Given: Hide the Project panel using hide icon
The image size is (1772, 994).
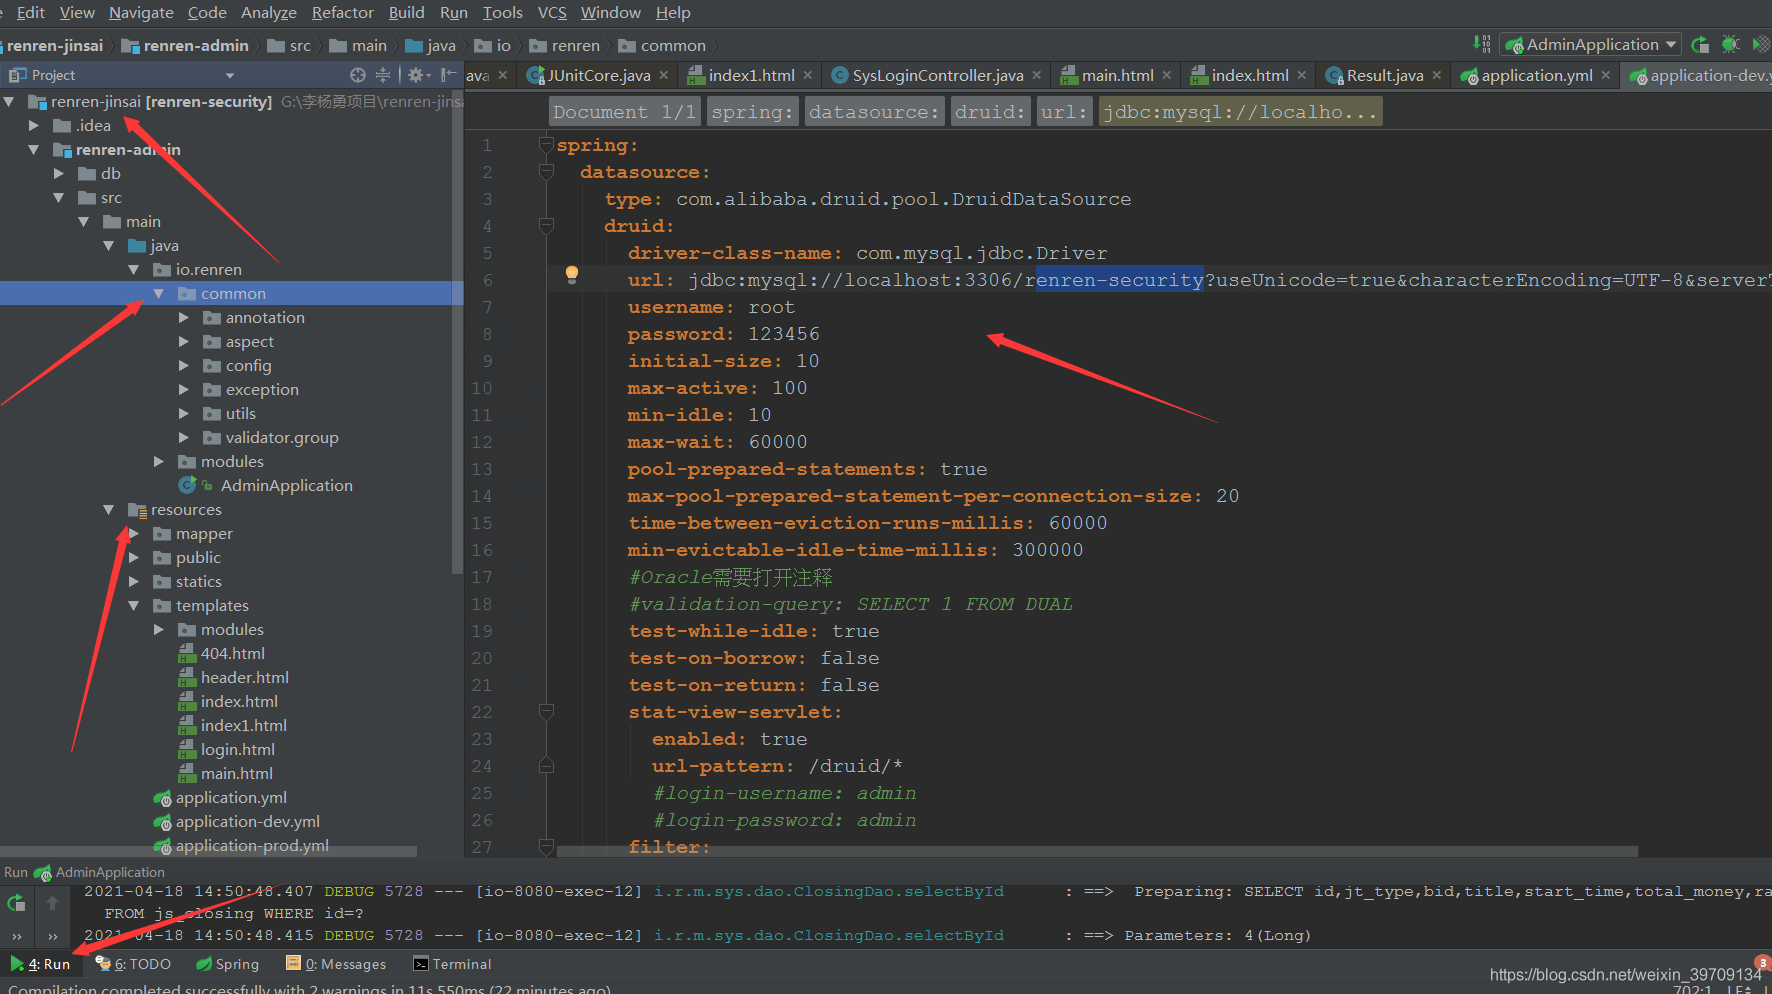Looking at the screenshot, I should click(x=448, y=75).
